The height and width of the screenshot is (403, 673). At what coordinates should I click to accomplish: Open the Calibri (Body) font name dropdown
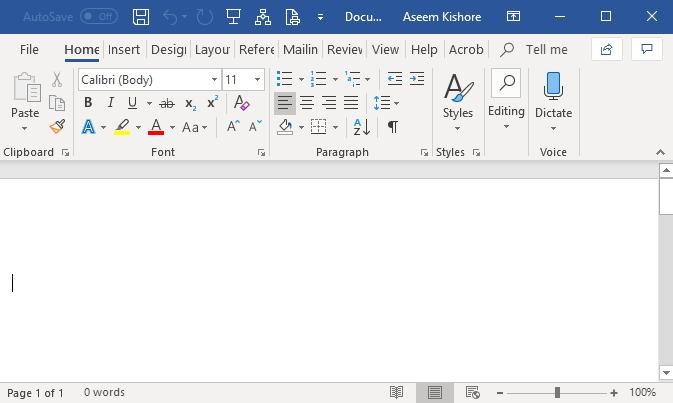[214, 80]
